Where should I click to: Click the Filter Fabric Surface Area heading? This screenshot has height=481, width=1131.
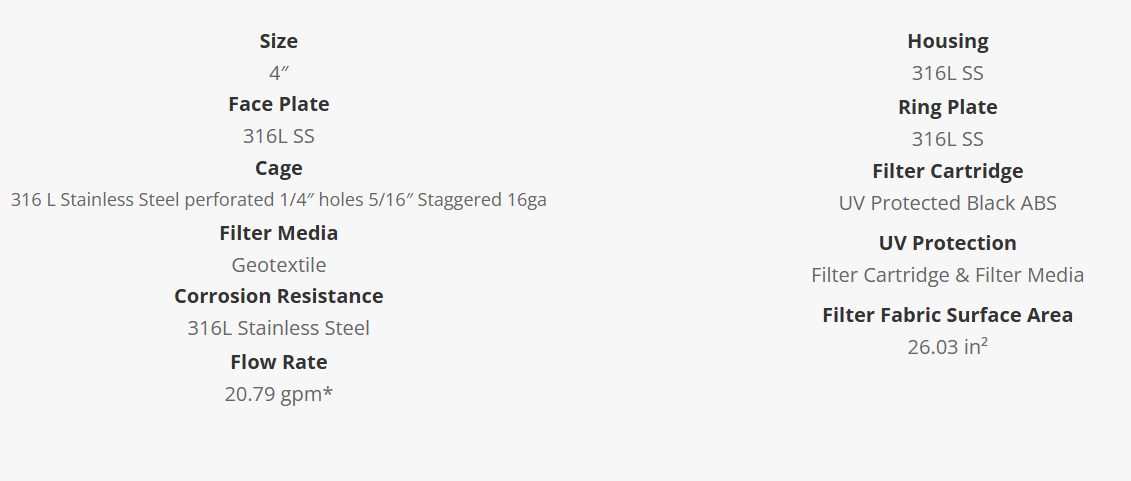click(947, 315)
